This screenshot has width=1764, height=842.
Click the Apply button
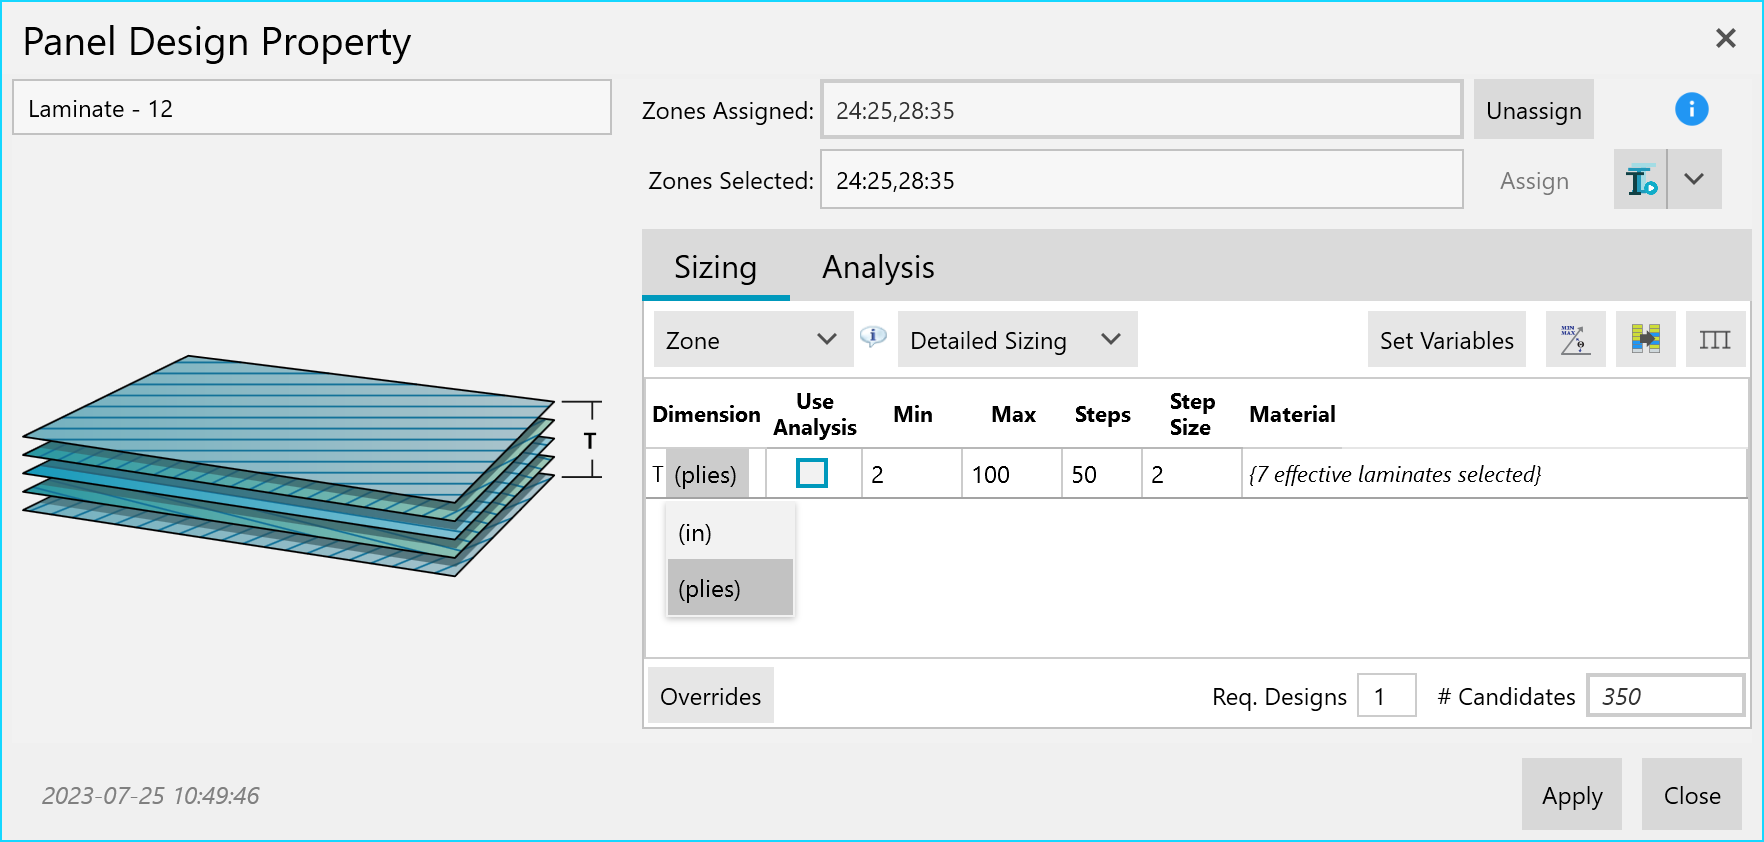(1571, 795)
